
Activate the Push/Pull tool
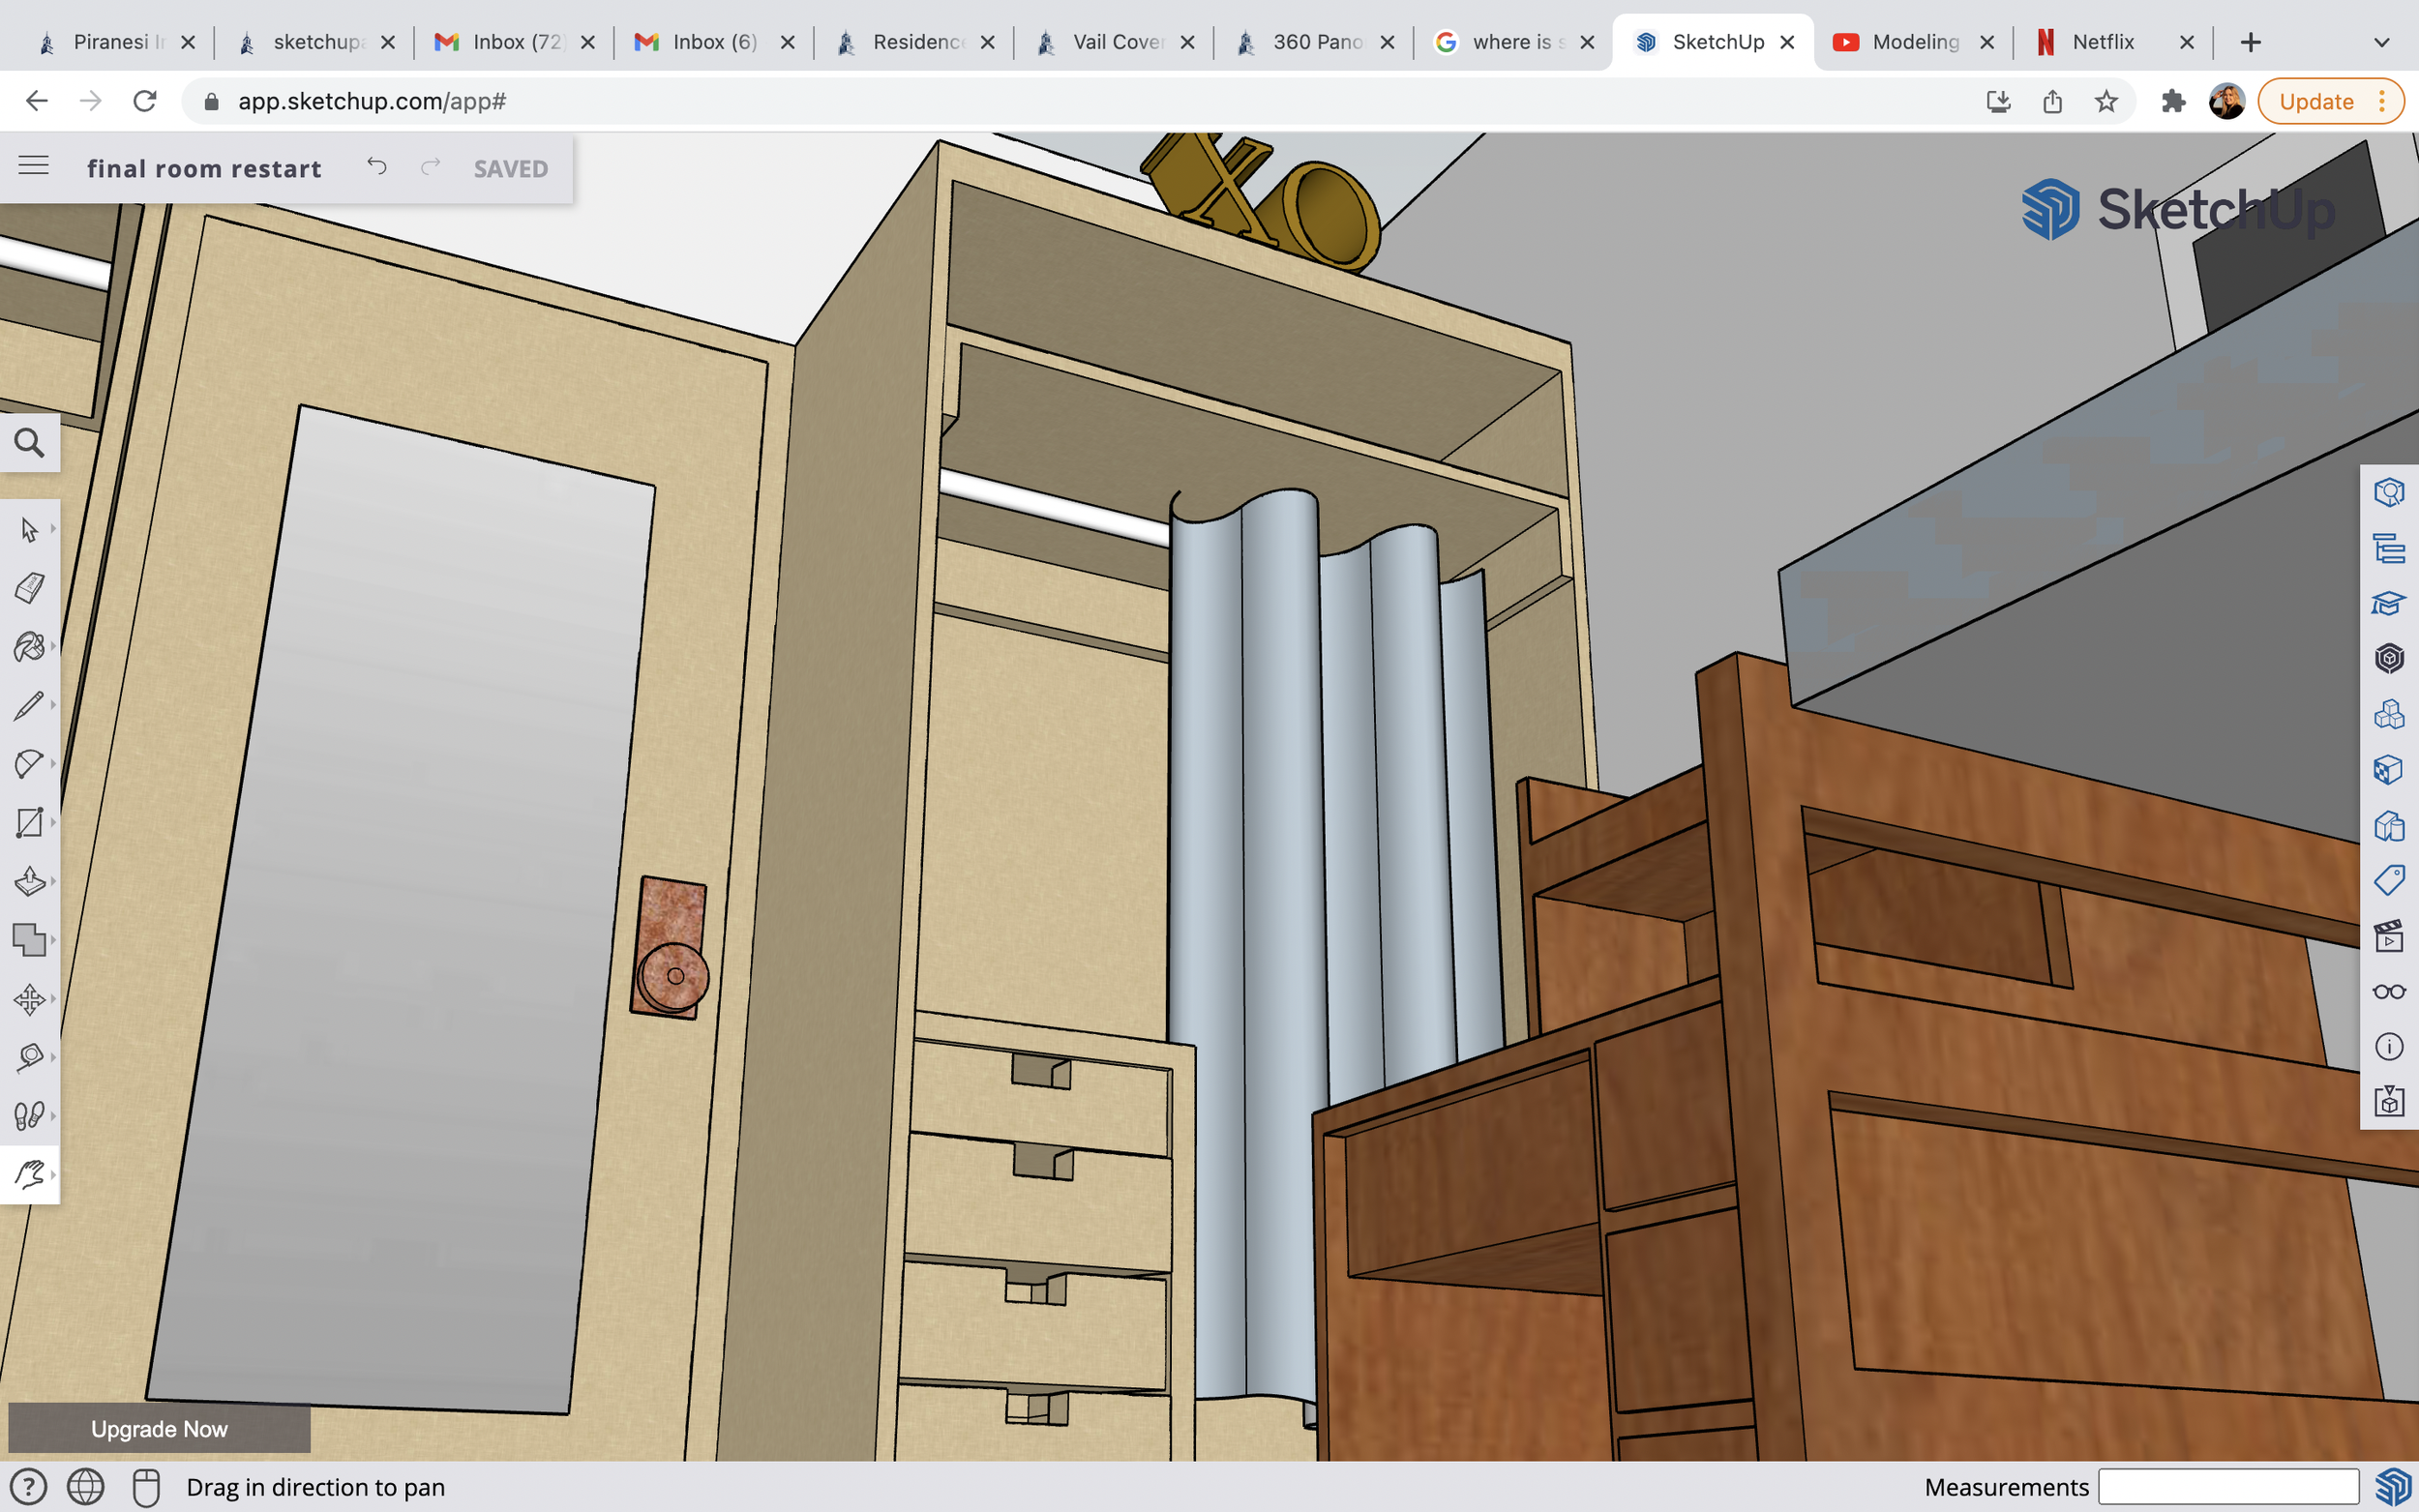coord(30,881)
